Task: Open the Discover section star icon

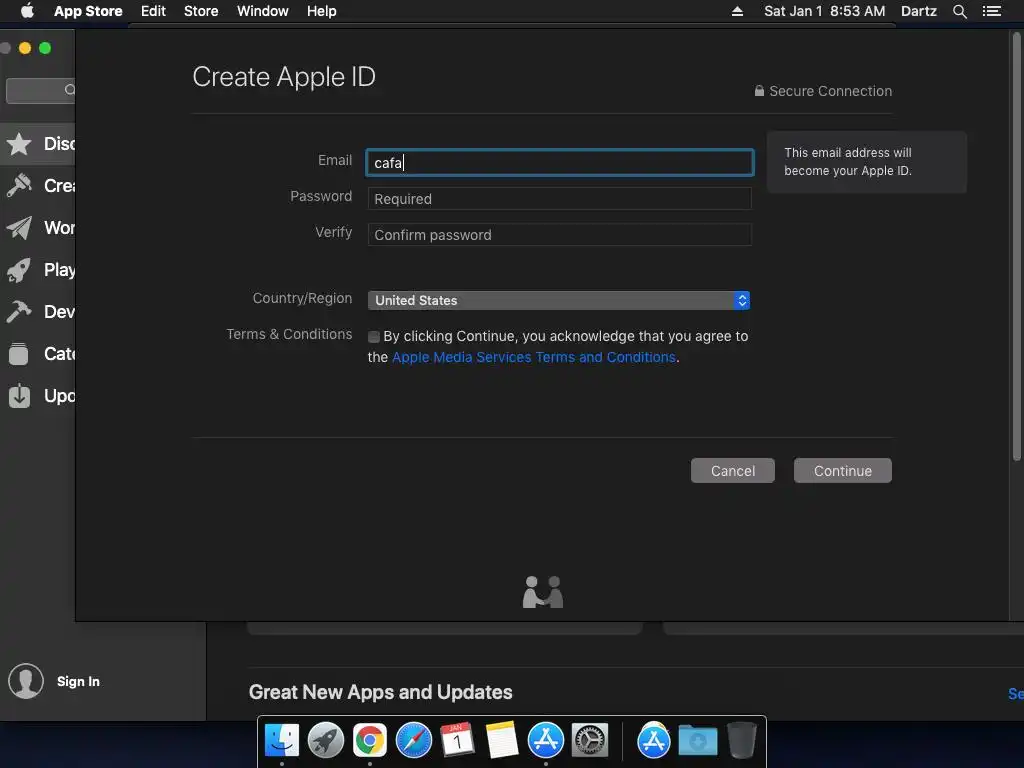Action: (x=19, y=144)
